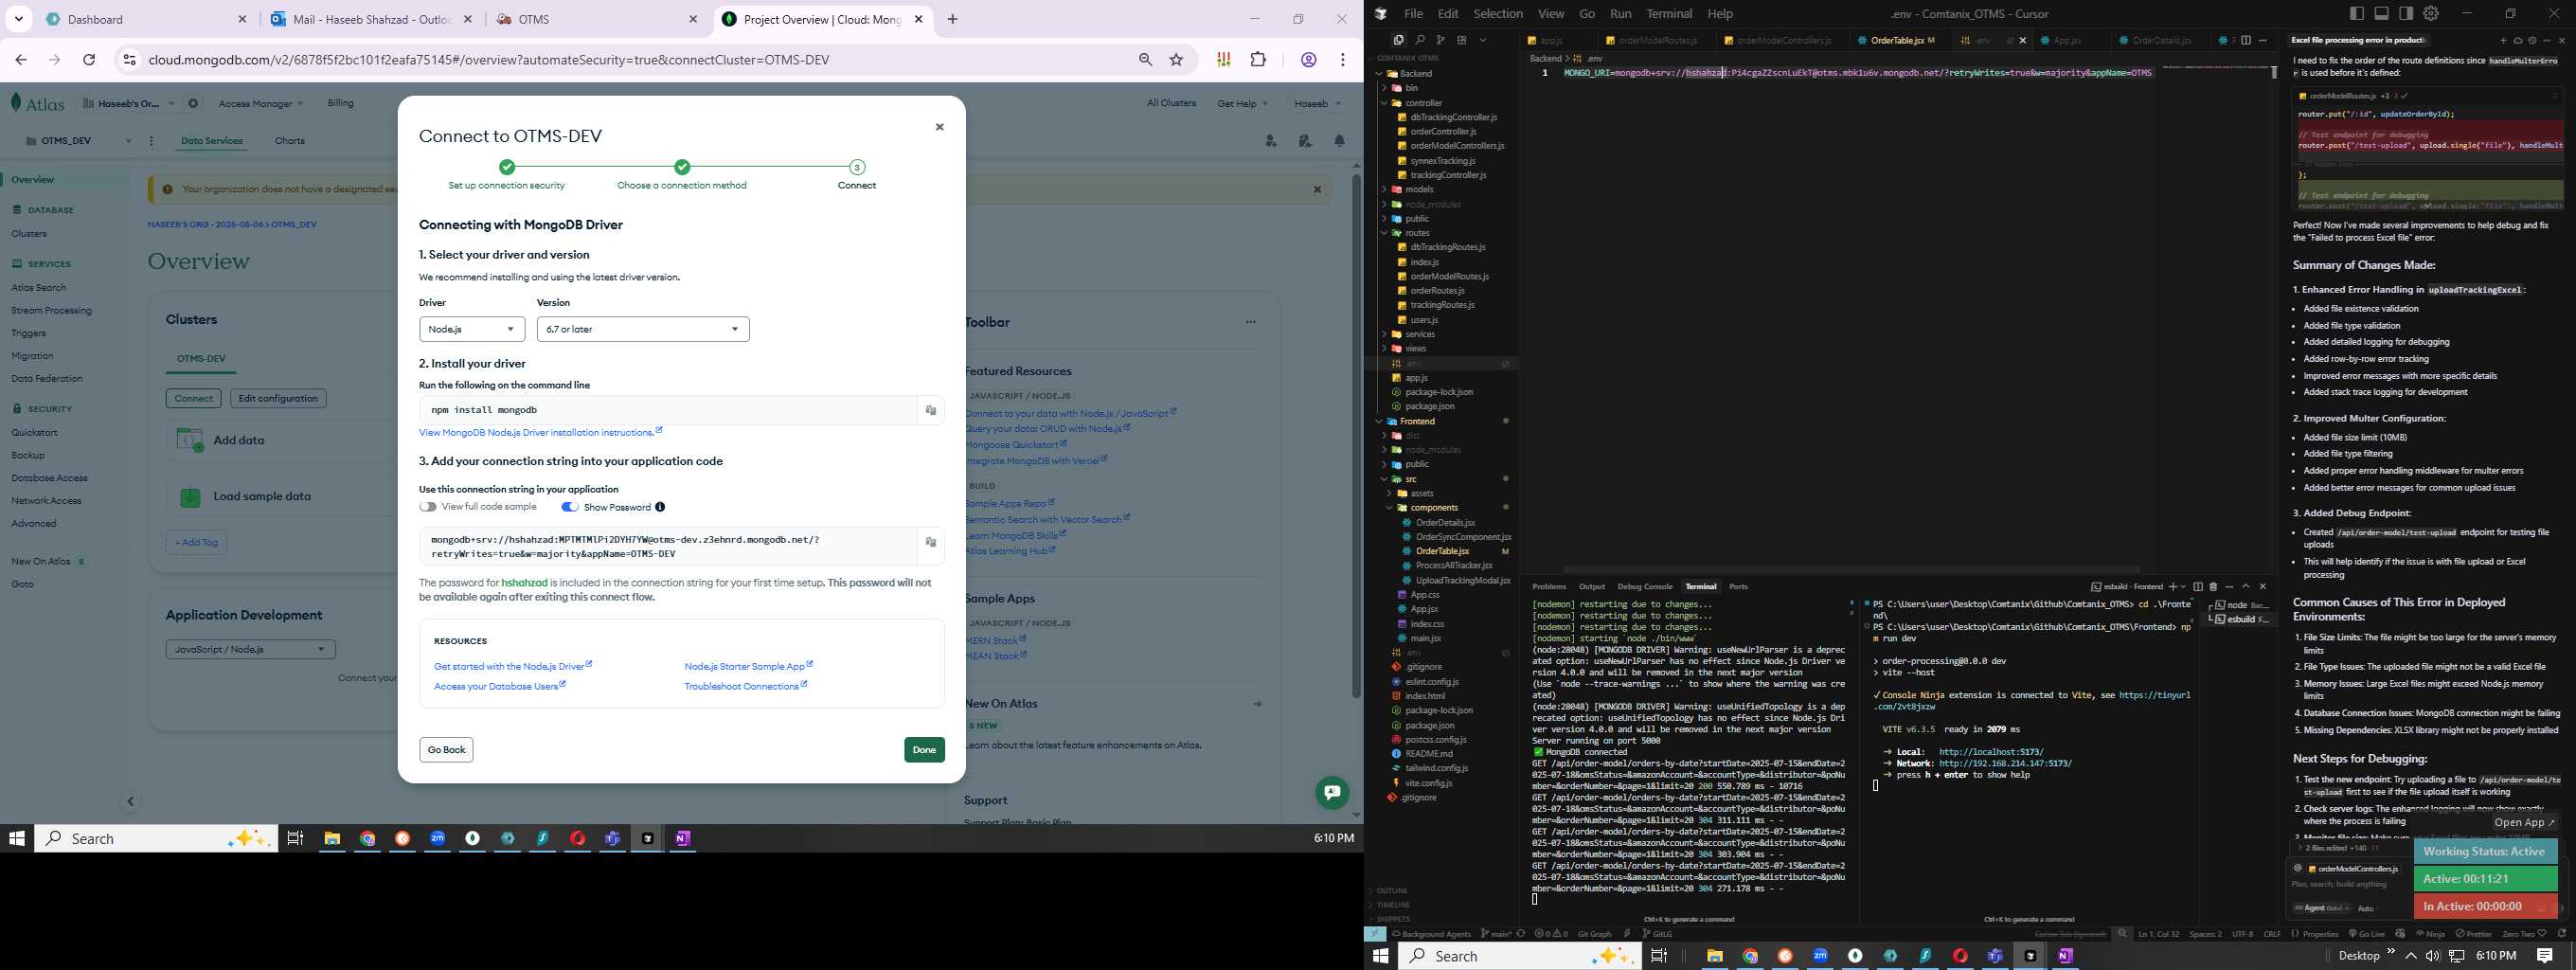Click Chrome address bar URL
Viewport: 2576px width, 970px height.
489,60
